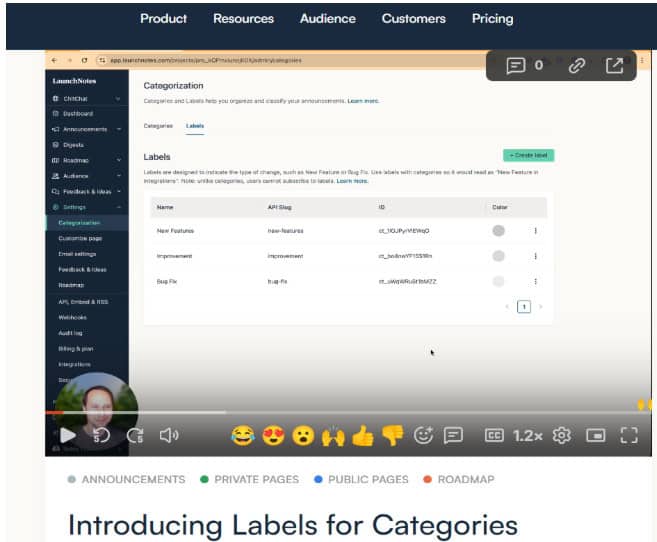Go to previous page of labels

507,307
